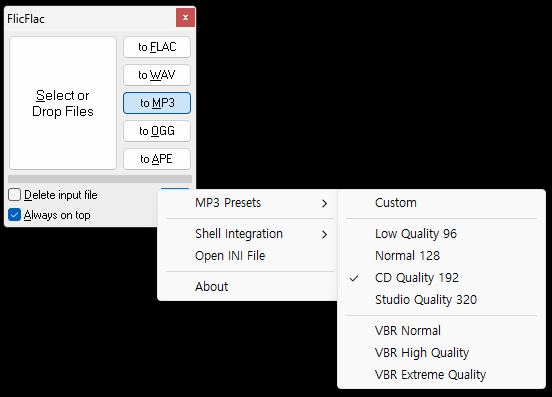Choose the VBR Normal preset
The width and height of the screenshot is (552, 397).
point(441,331)
